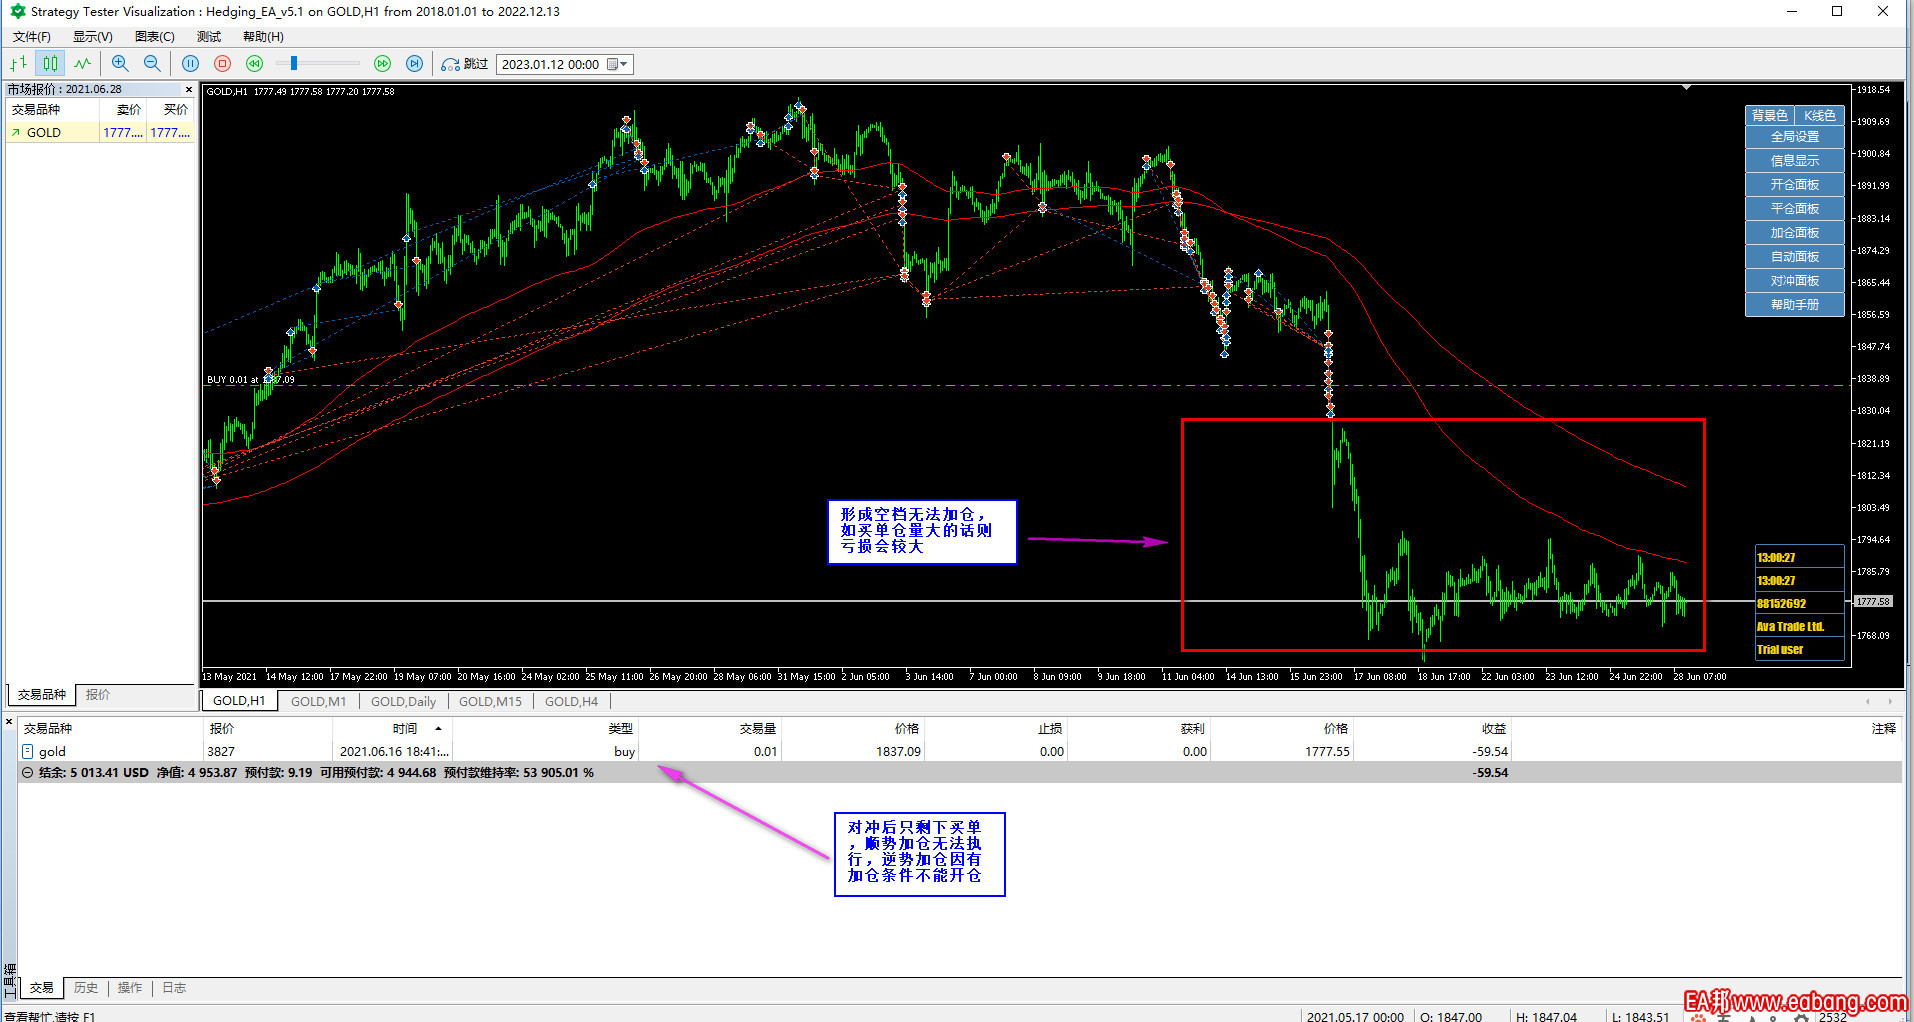Open the 平仓面板 close position panel
Screen dimensions: 1914x1022
[x=1795, y=209]
